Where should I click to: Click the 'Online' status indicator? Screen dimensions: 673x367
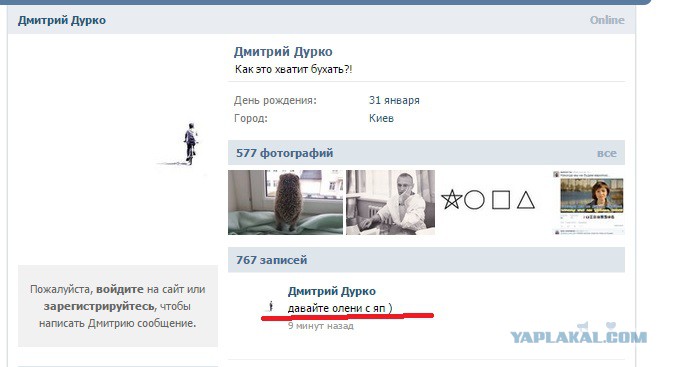click(607, 20)
